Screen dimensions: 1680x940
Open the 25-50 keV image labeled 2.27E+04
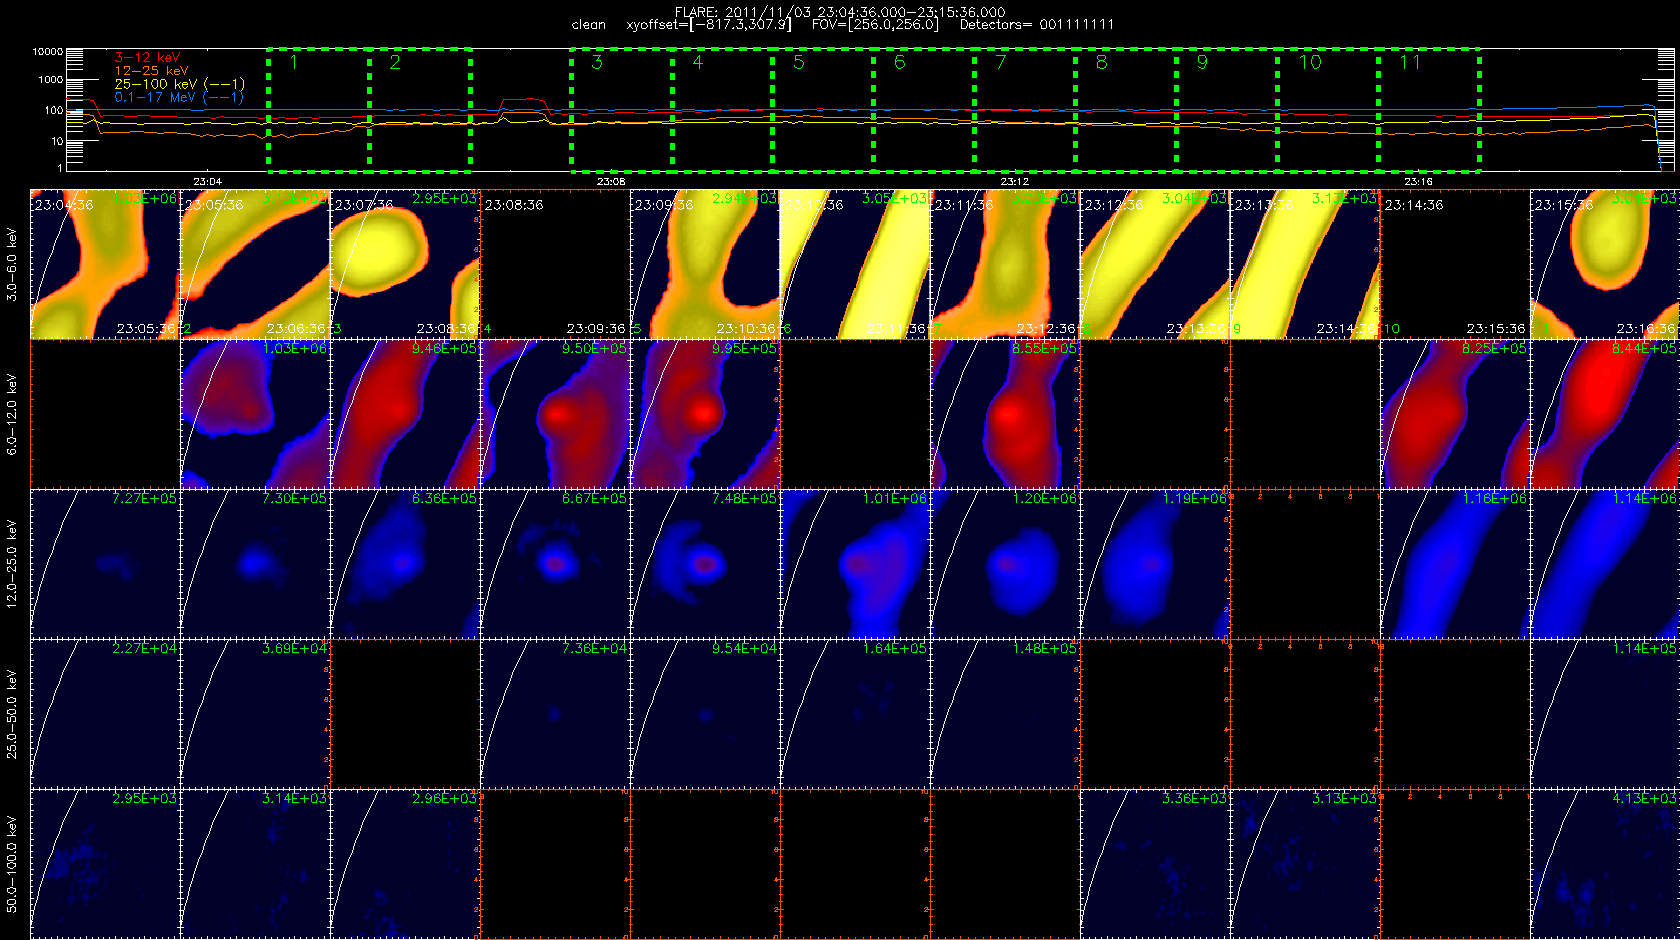(x=105, y=714)
